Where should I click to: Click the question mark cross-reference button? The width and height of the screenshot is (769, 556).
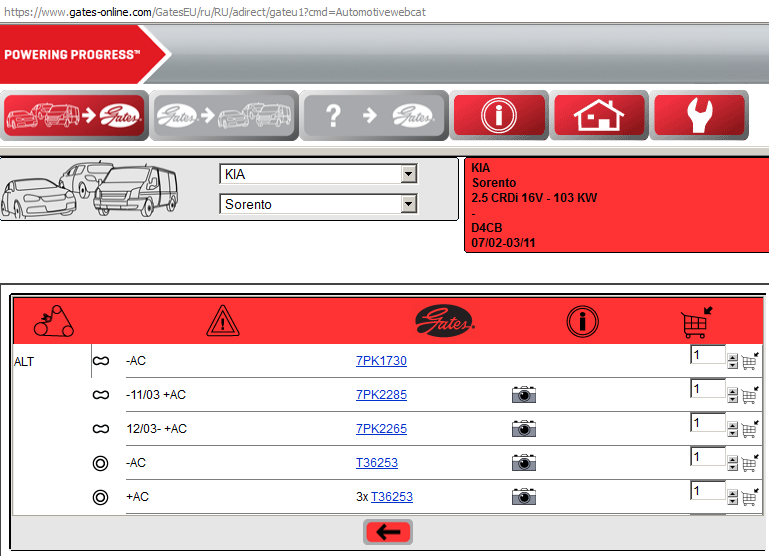(374, 115)
